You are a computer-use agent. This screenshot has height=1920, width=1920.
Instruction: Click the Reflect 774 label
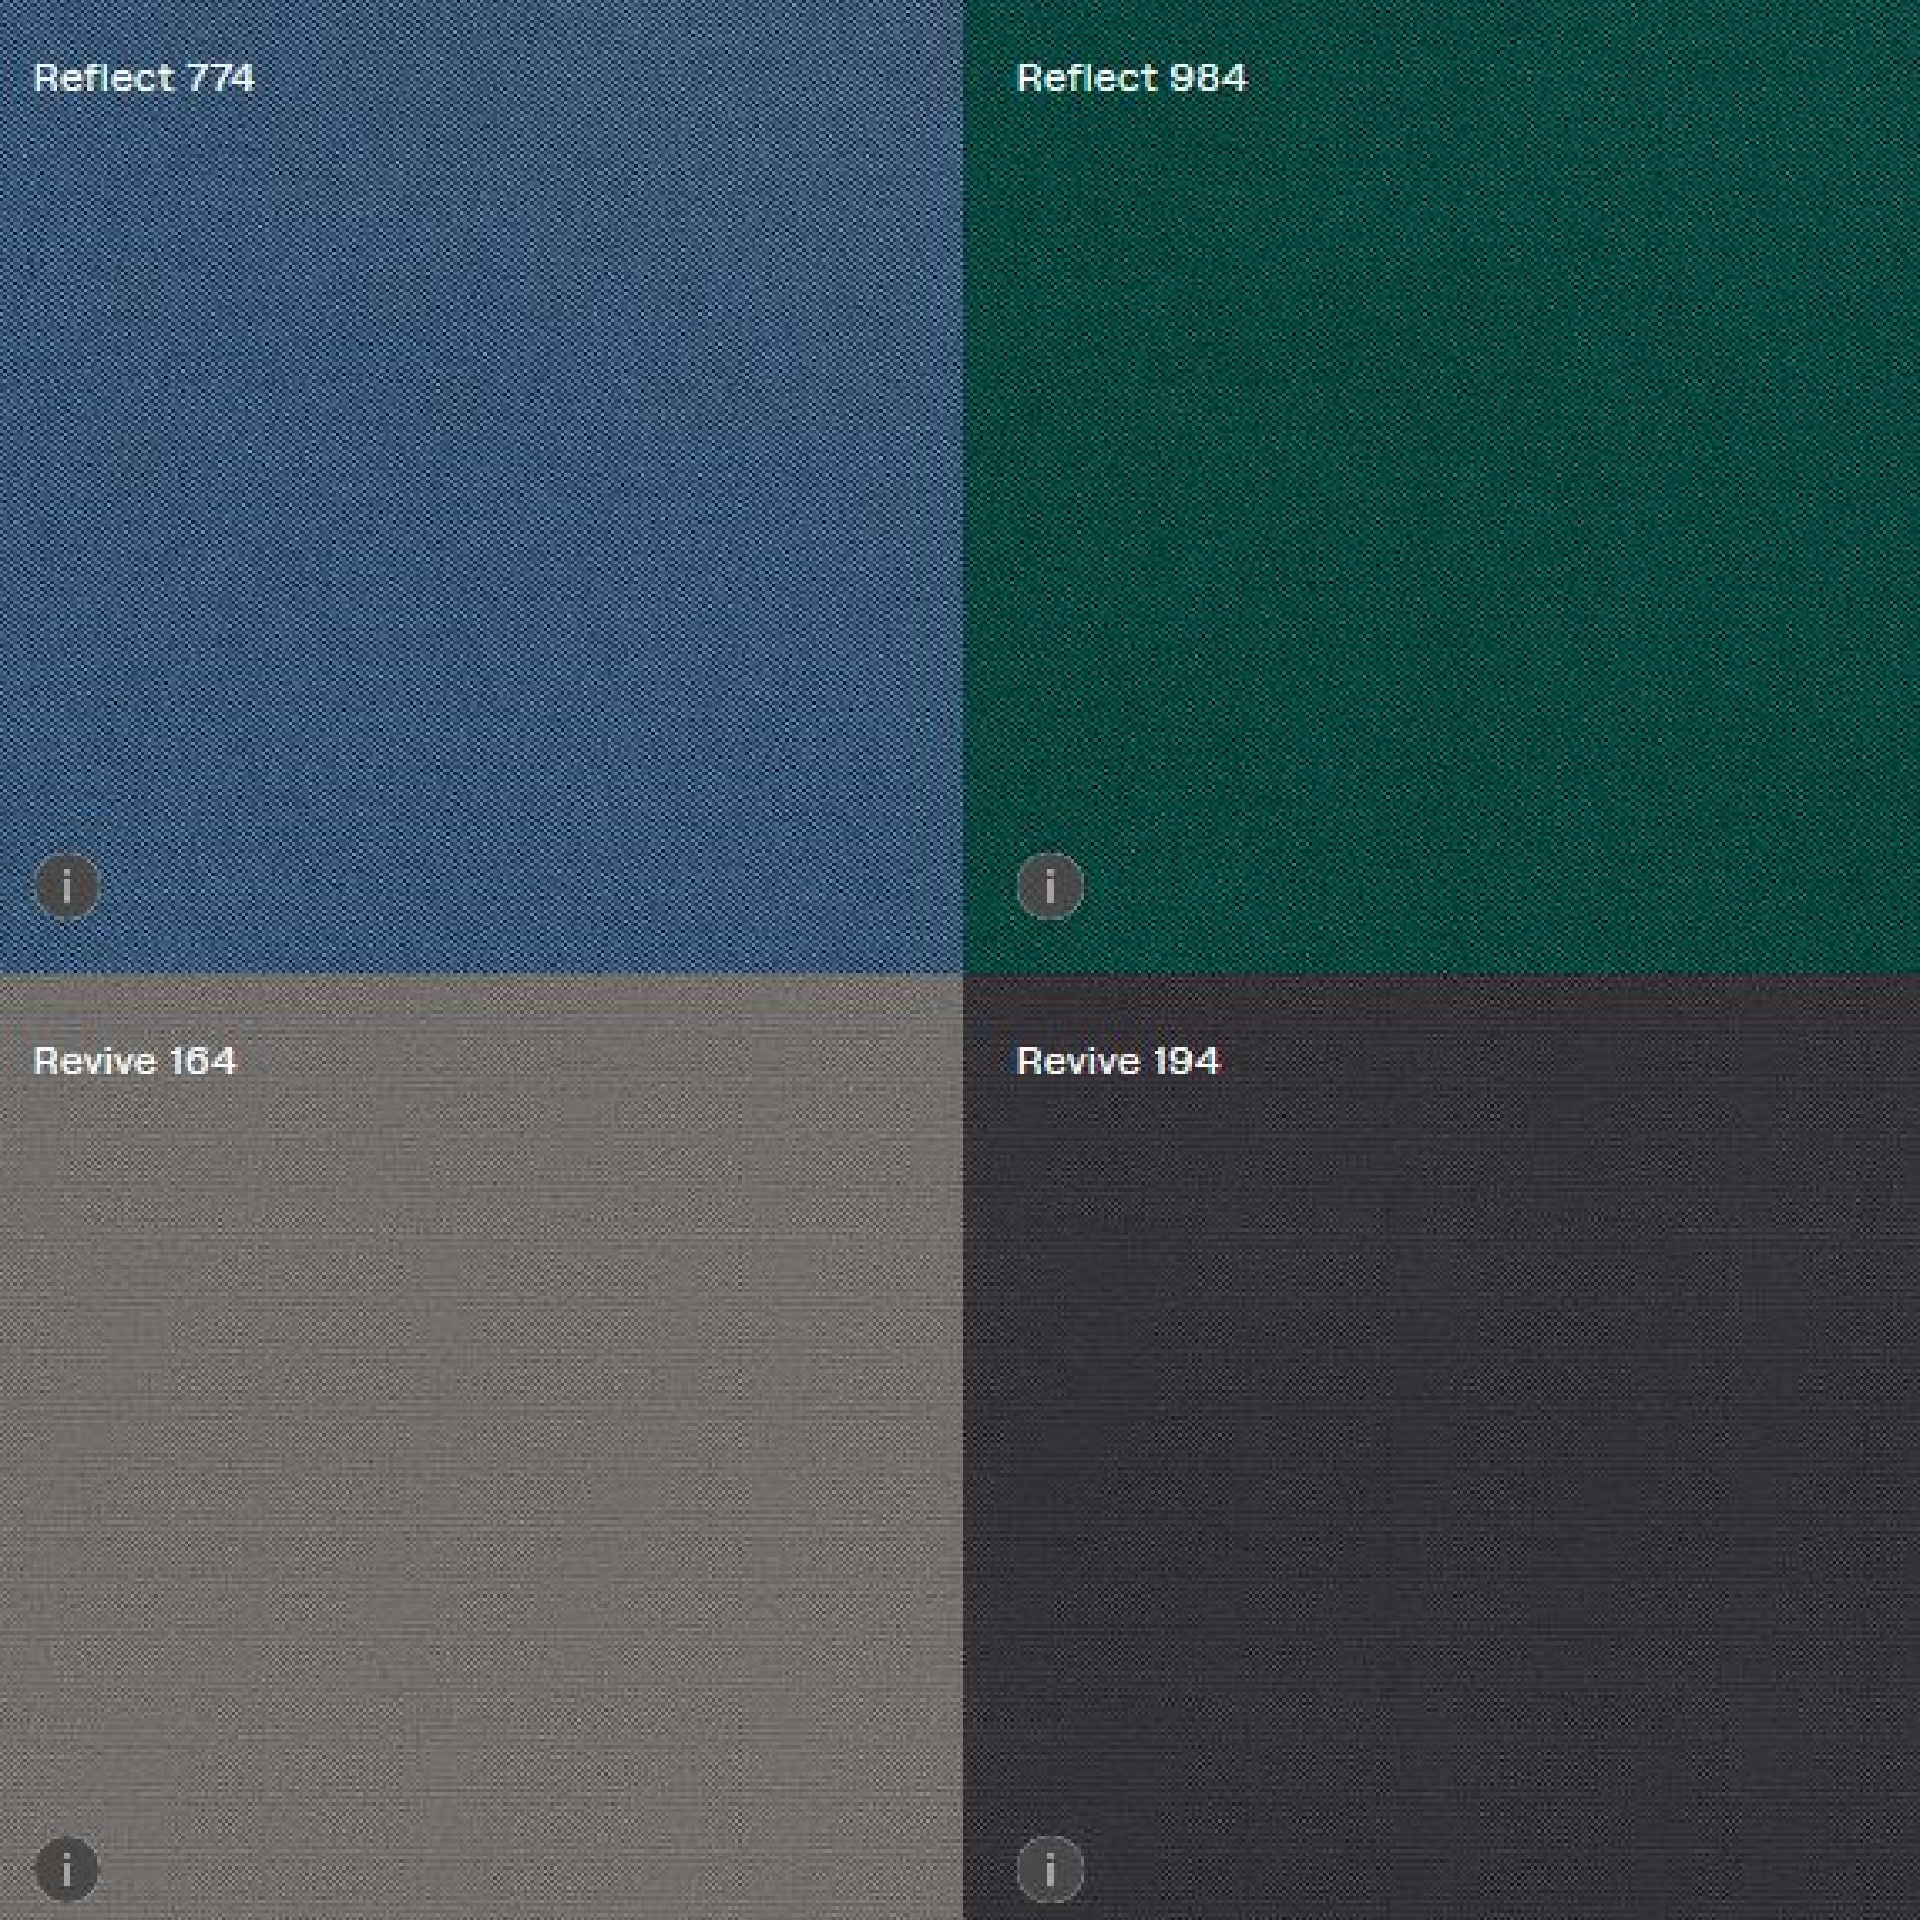click(144, 78)
